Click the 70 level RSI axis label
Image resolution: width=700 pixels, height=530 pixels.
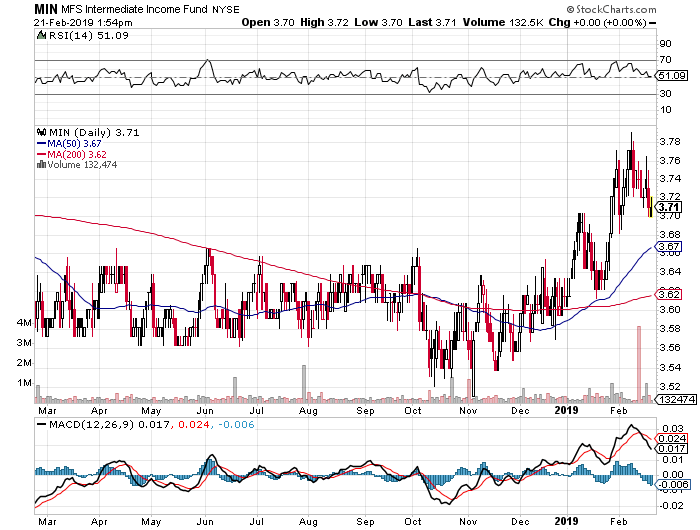click(x=665, y=59)
